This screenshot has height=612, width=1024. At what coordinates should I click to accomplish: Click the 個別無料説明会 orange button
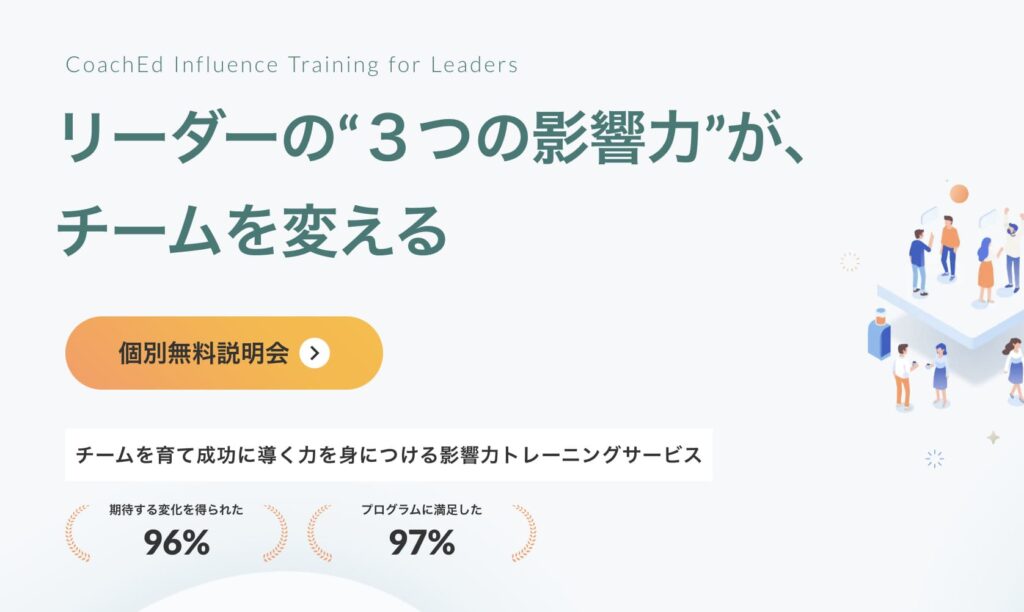pyautogui.click(x=224, y=353)
